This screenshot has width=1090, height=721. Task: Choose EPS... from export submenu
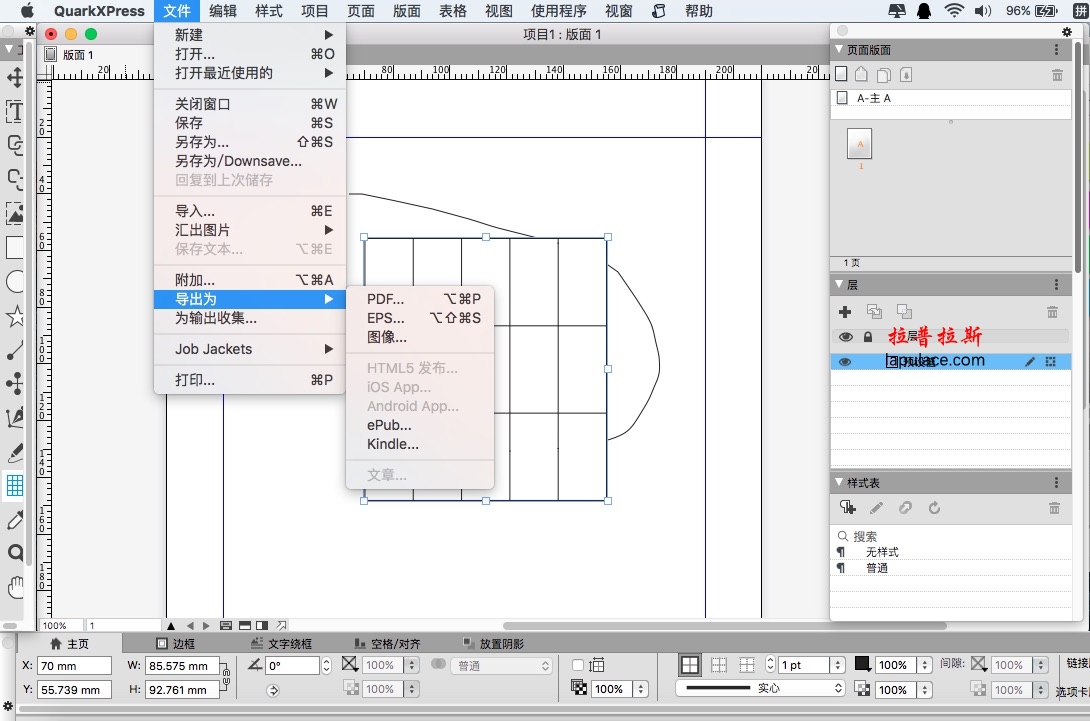420,318
